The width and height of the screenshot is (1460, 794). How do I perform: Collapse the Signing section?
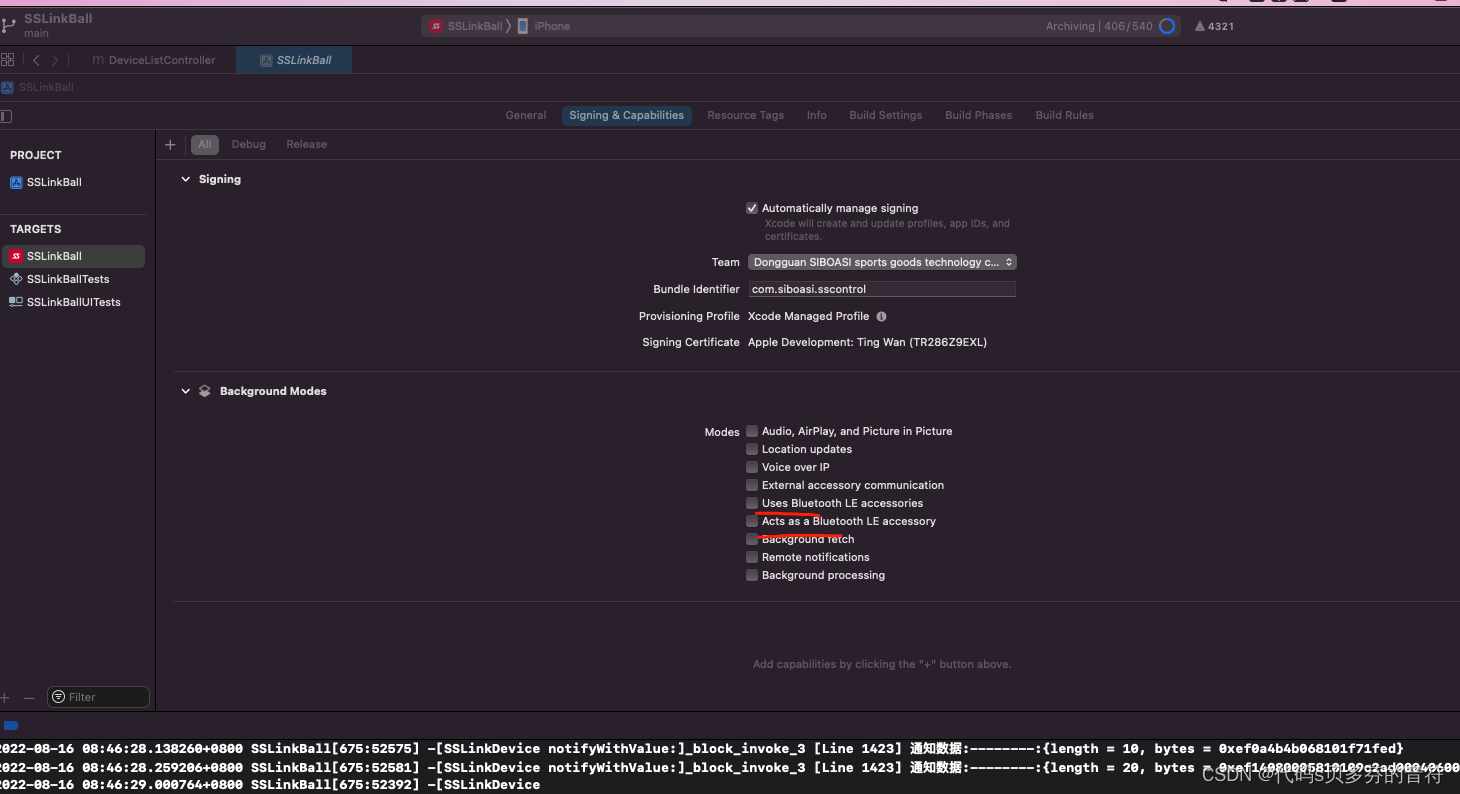click(185, 179)
